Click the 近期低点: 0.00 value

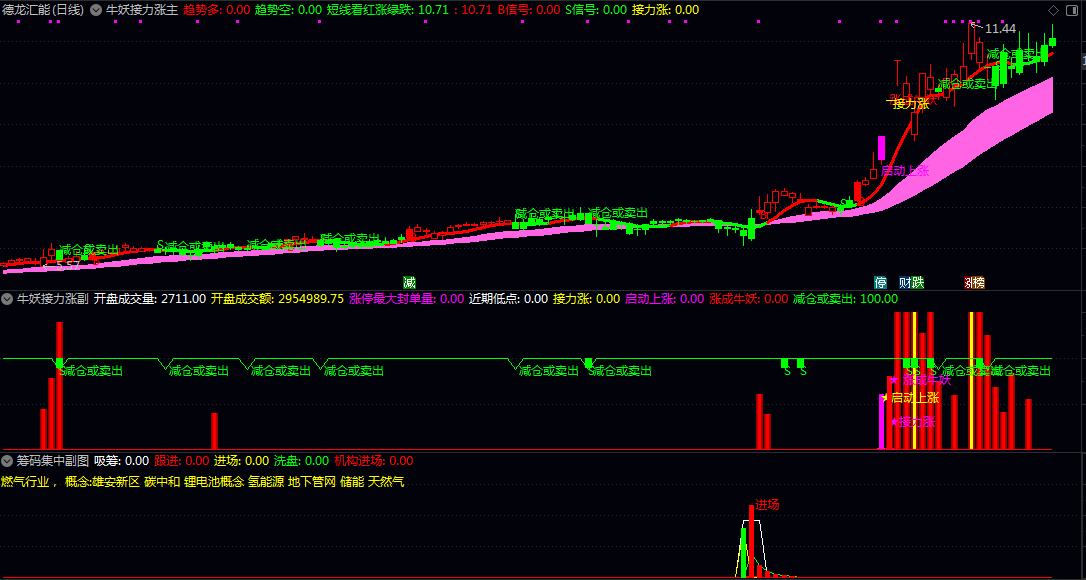pos(508,299)
